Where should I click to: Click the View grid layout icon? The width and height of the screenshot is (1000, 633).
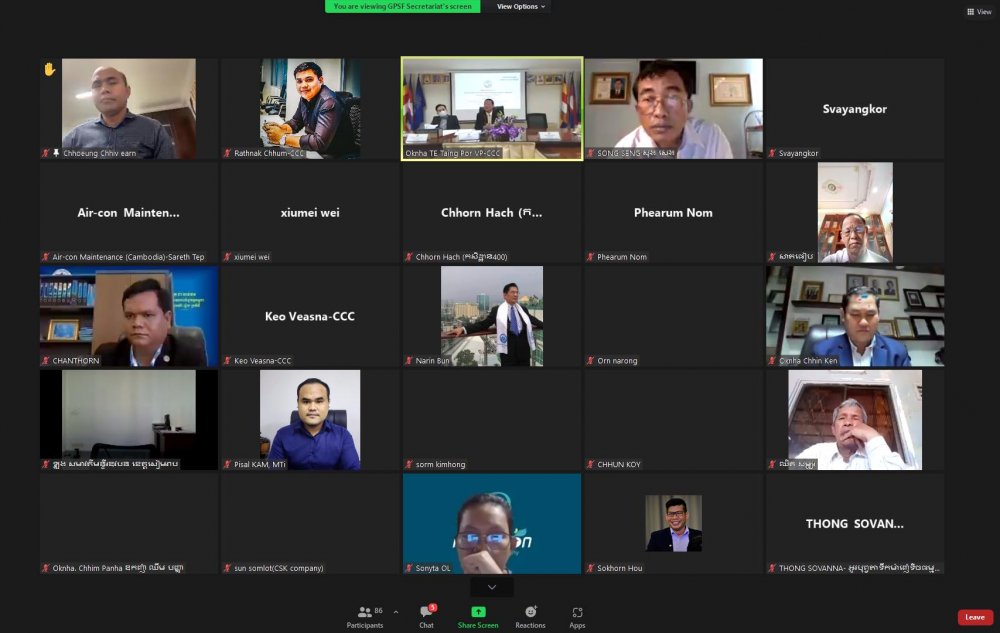[978, 12]
